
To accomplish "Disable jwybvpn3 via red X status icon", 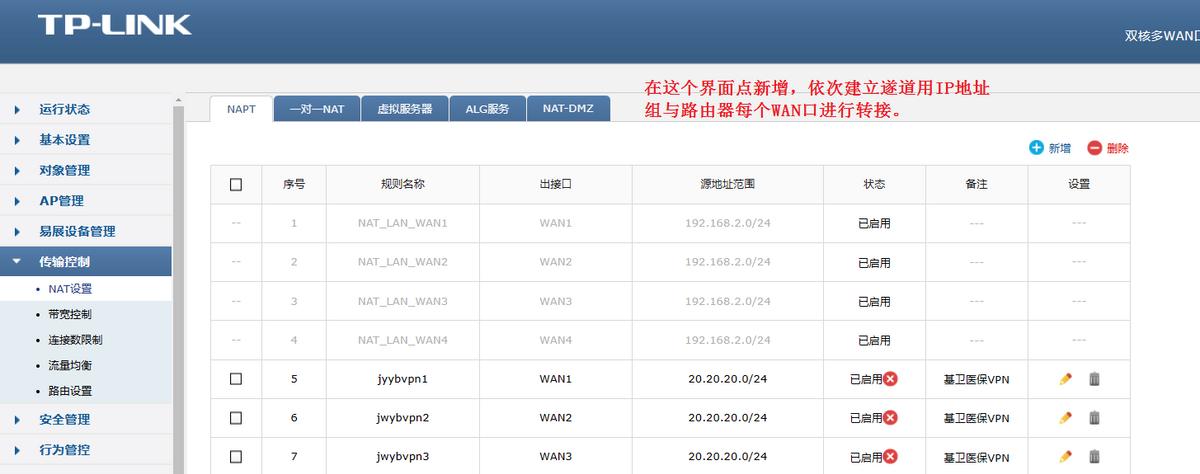I will coord(890,456).
